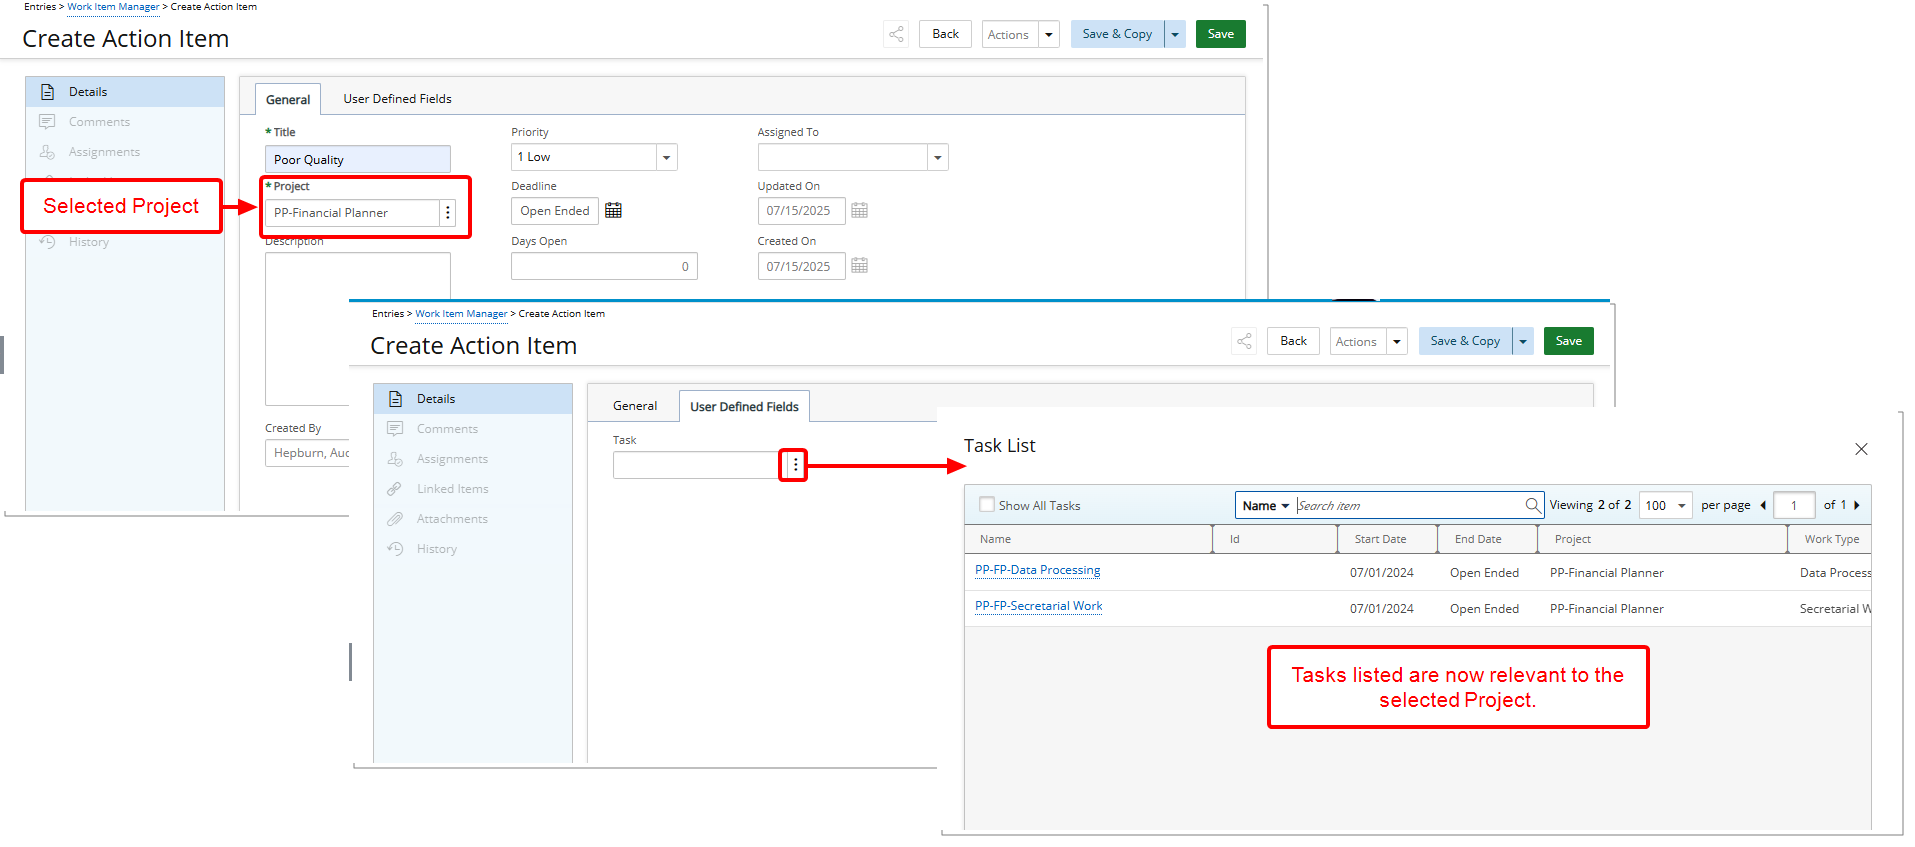Select Comments in front window sidebar
1915x847 pixels.
click(473, 428)
